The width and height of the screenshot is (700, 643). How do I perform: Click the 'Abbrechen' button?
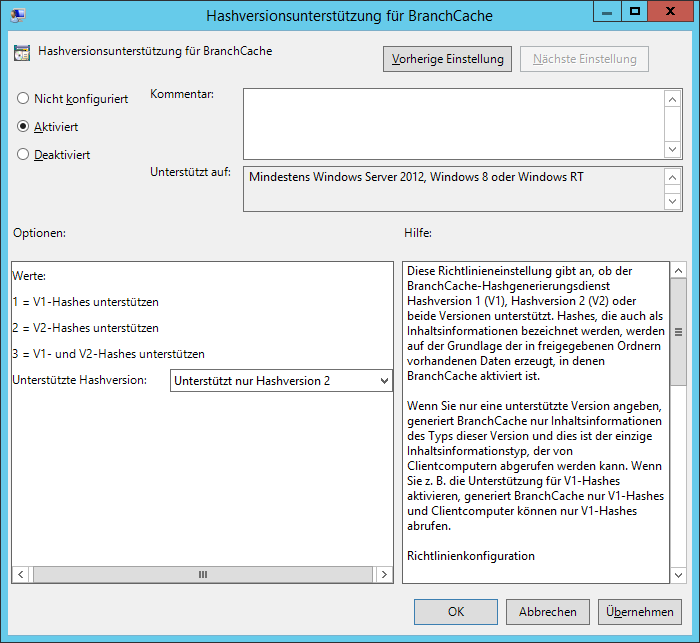(548, 612)
